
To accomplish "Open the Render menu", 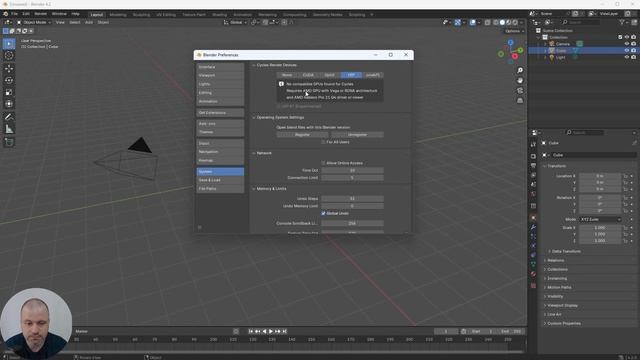I will click(40, 14).
